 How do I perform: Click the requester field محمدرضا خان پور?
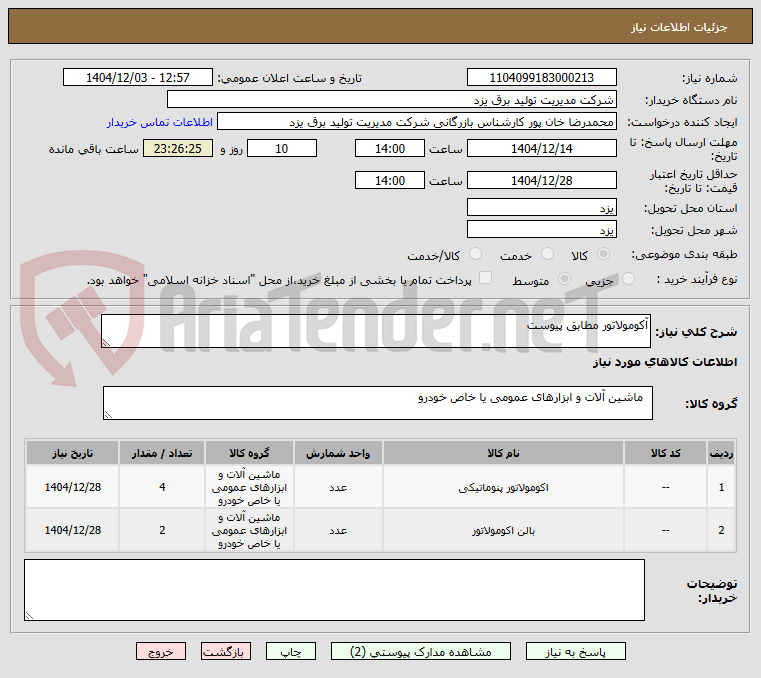pos(417,121)
